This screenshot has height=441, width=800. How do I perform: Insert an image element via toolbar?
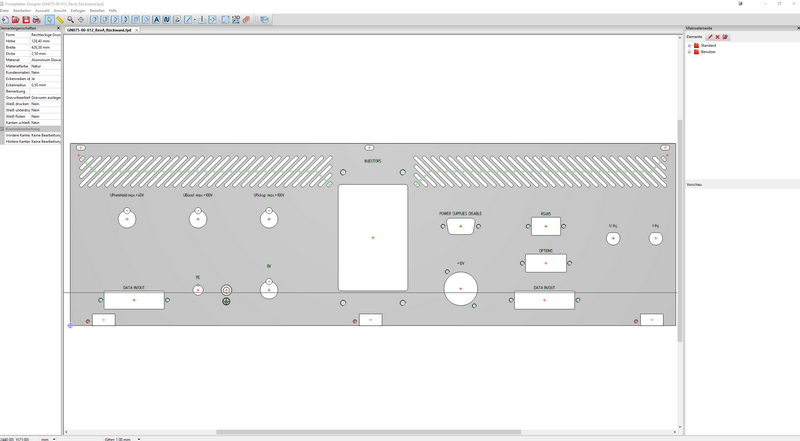[x=177, y=19]
